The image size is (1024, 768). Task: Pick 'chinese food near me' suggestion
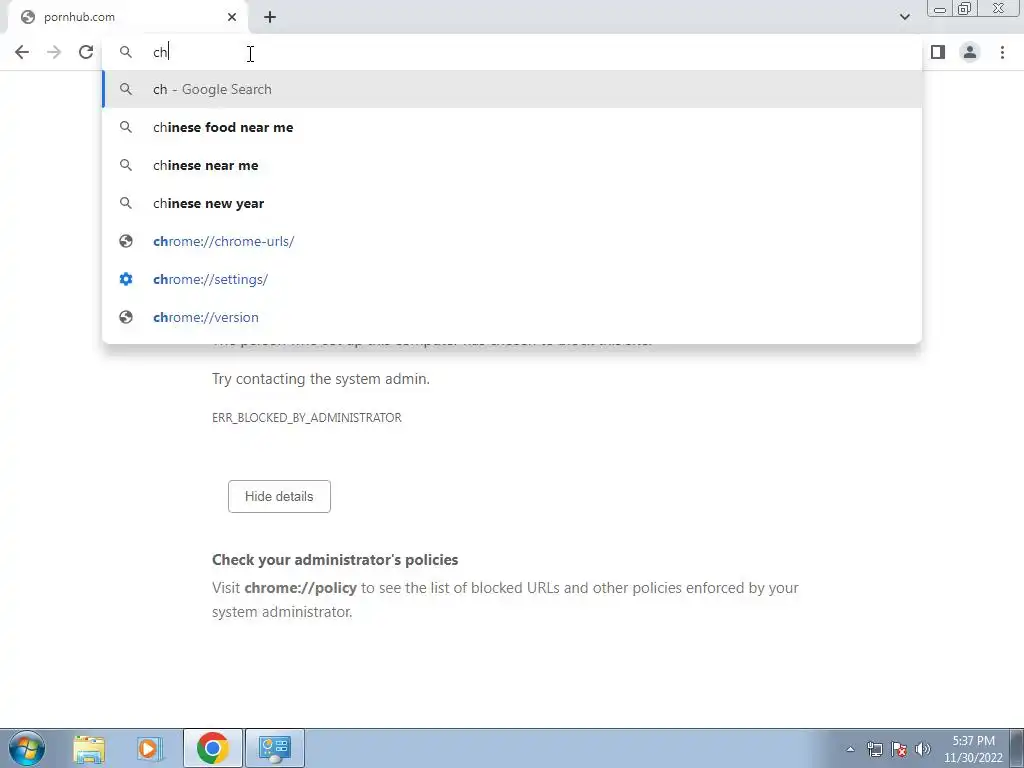point(512,127)
